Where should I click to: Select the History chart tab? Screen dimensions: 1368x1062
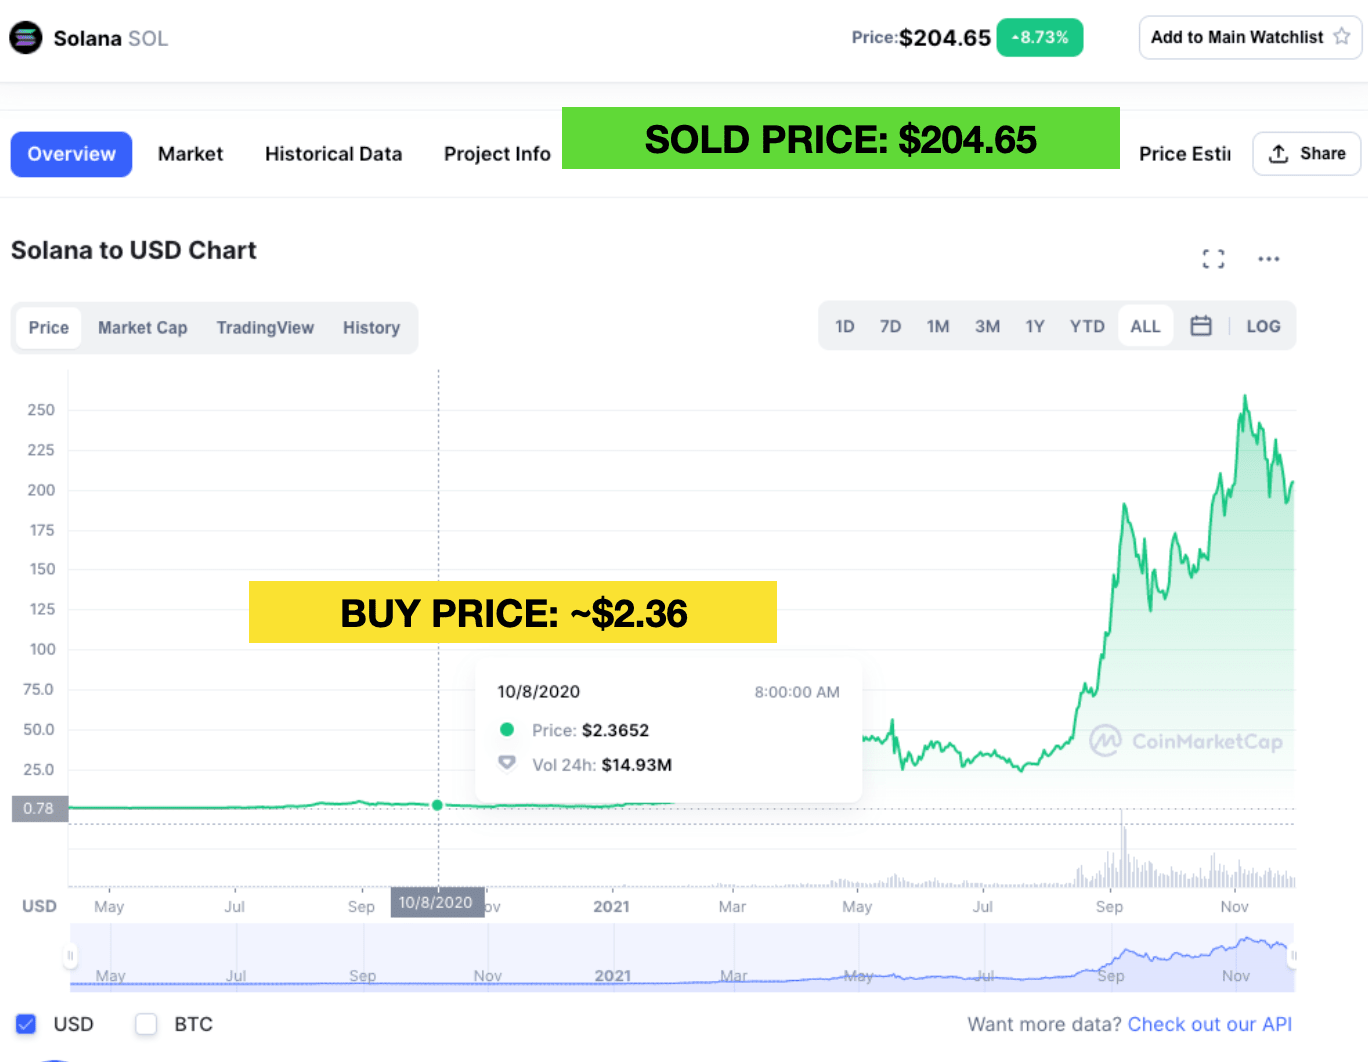(371, 328)
